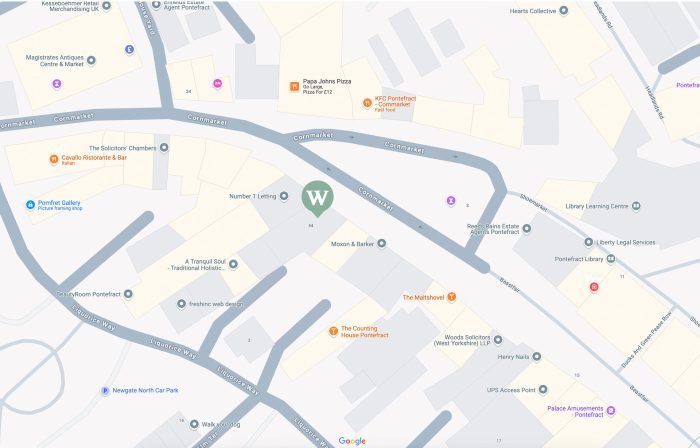
Task: Open Number 1 Letting place pin
Action: click(x=284, y=196)
